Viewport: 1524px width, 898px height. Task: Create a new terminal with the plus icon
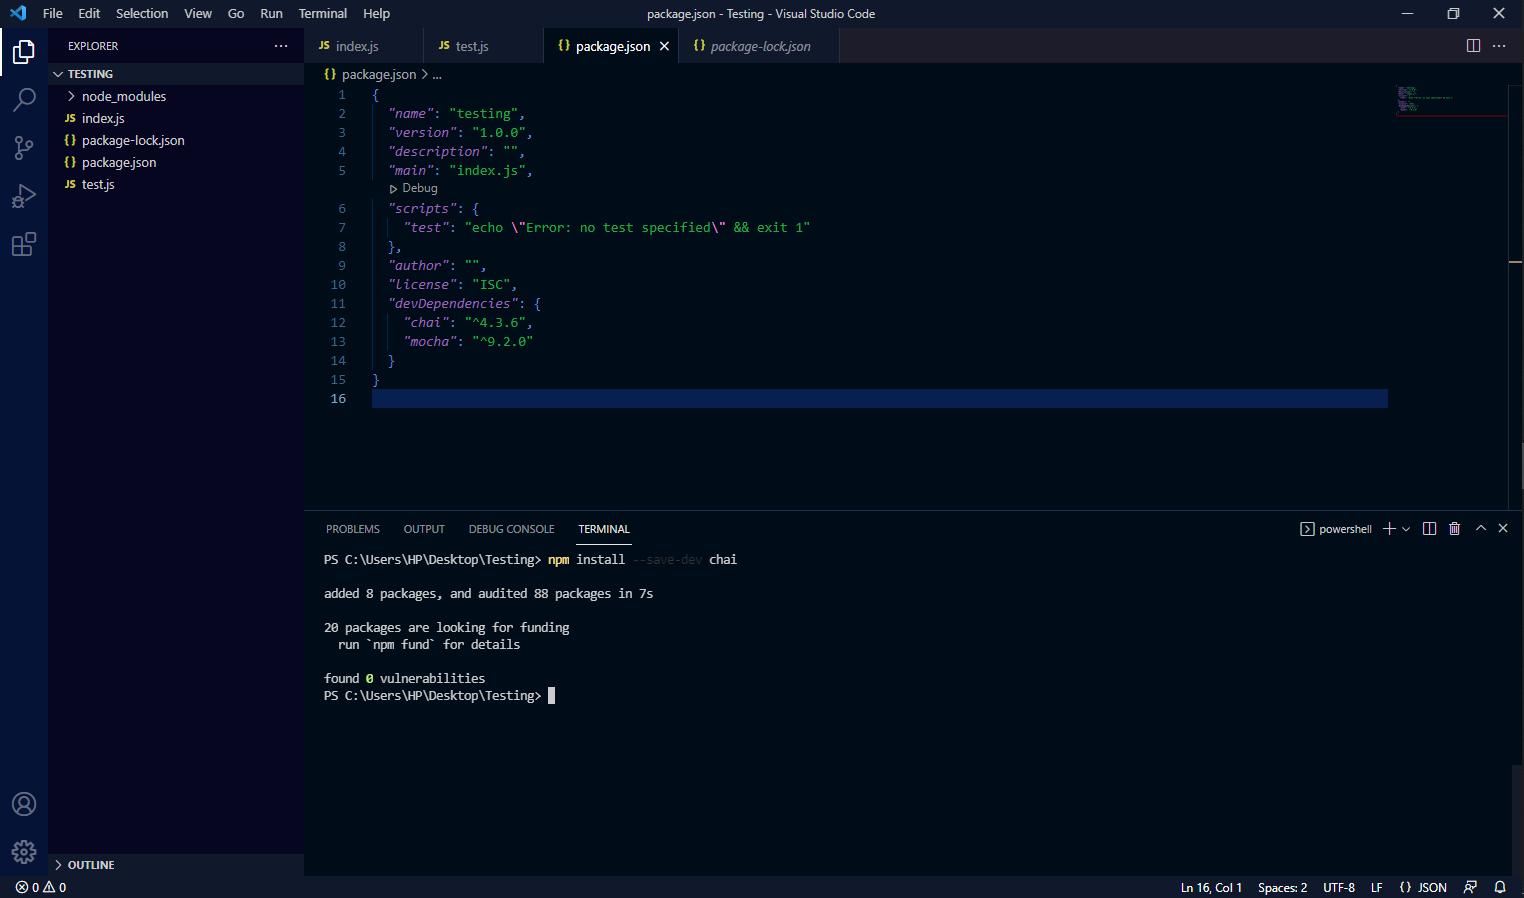(1389, 528)
